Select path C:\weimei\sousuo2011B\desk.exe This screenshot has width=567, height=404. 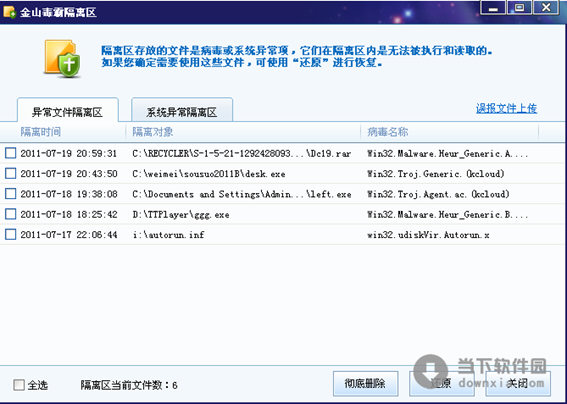tap(209, 174)
